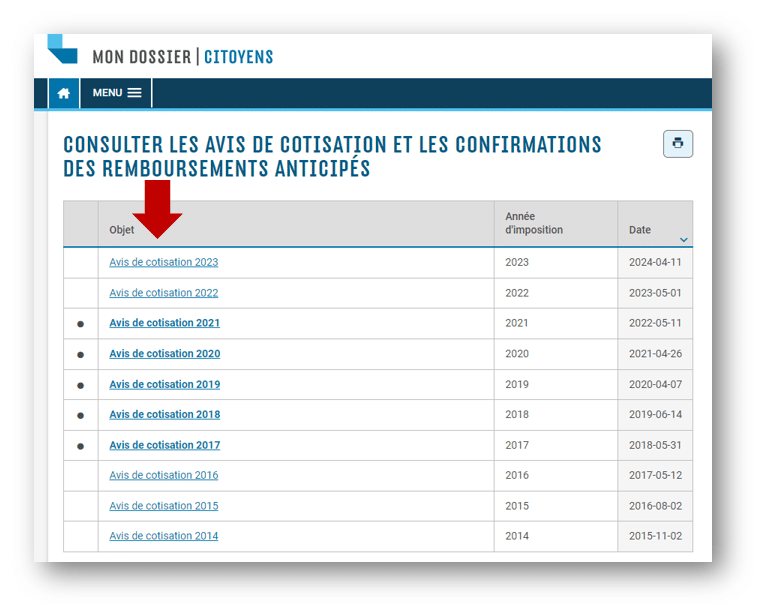The height and width of the screenshot is (612, 763).
Task: Open Avis de cotisation 2023 link
Action: coord(164,262)
